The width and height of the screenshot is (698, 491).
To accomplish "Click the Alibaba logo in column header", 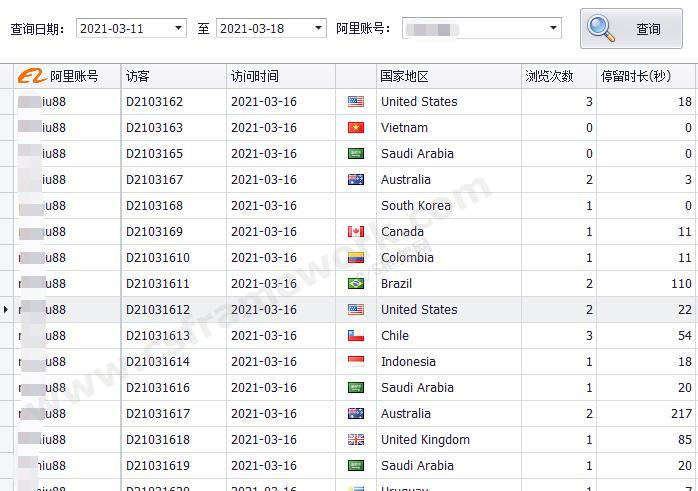I will [x=32, y=76].
